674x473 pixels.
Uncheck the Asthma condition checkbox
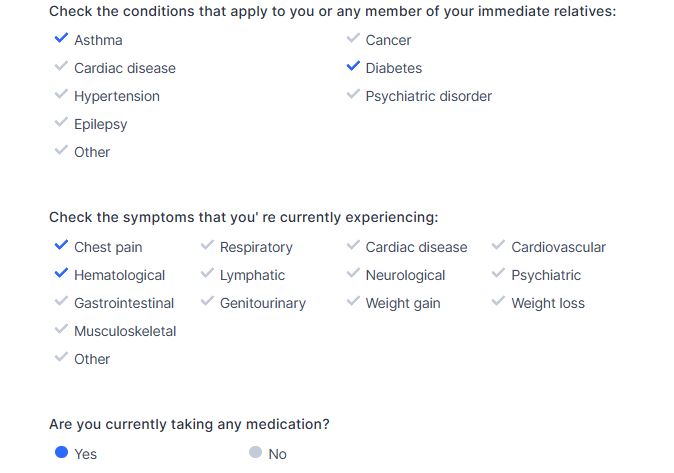pyautogui.click(x=62, y=40)
